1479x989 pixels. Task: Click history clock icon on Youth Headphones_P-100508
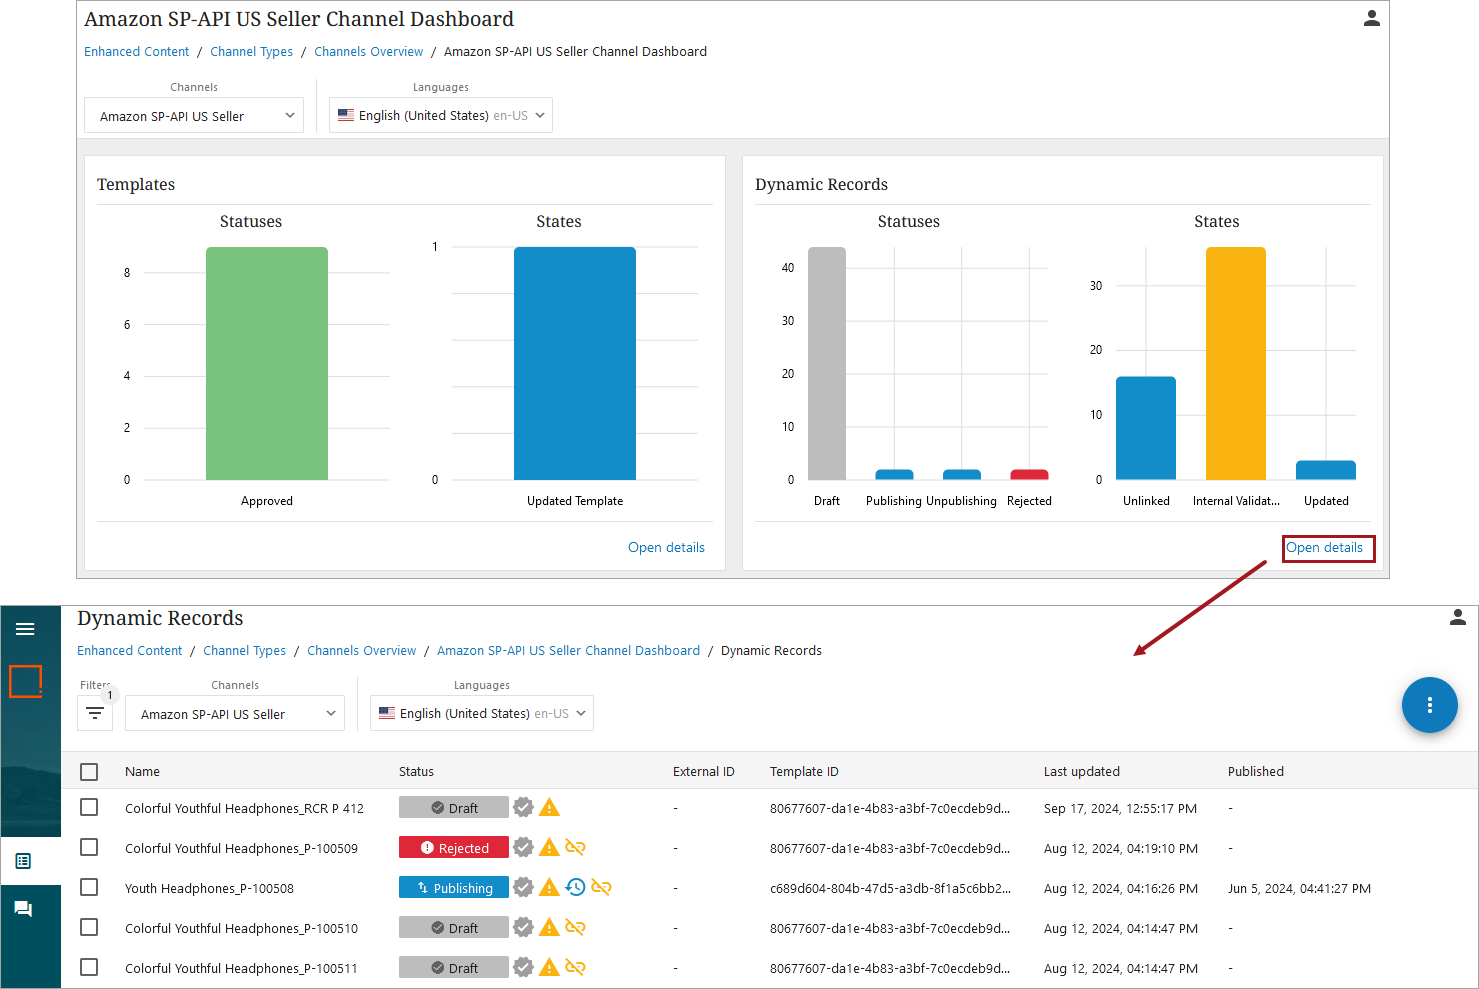[575, 887]
